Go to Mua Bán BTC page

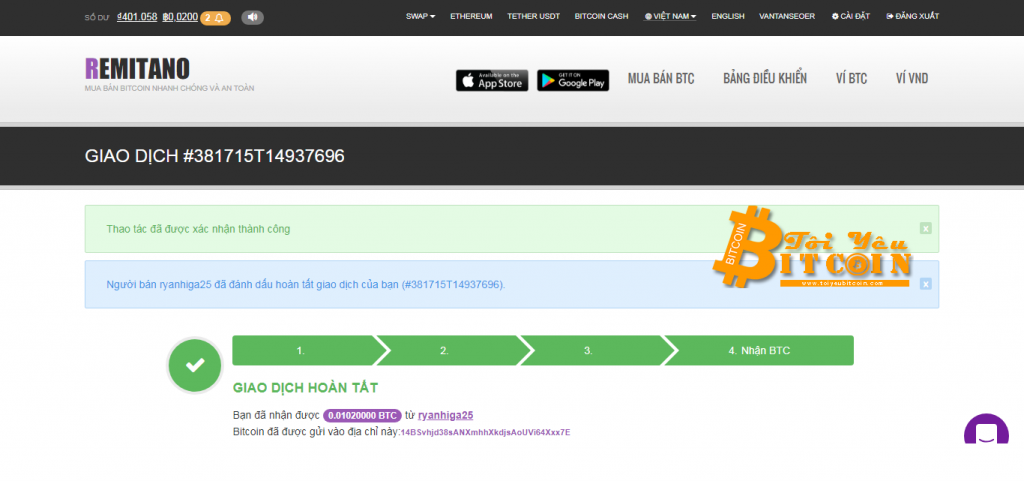660,79
